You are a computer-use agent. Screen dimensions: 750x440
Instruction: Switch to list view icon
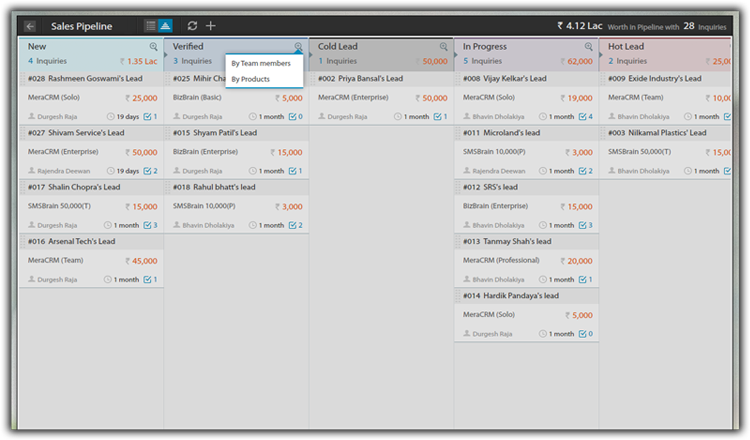click(x=150, y=25)
